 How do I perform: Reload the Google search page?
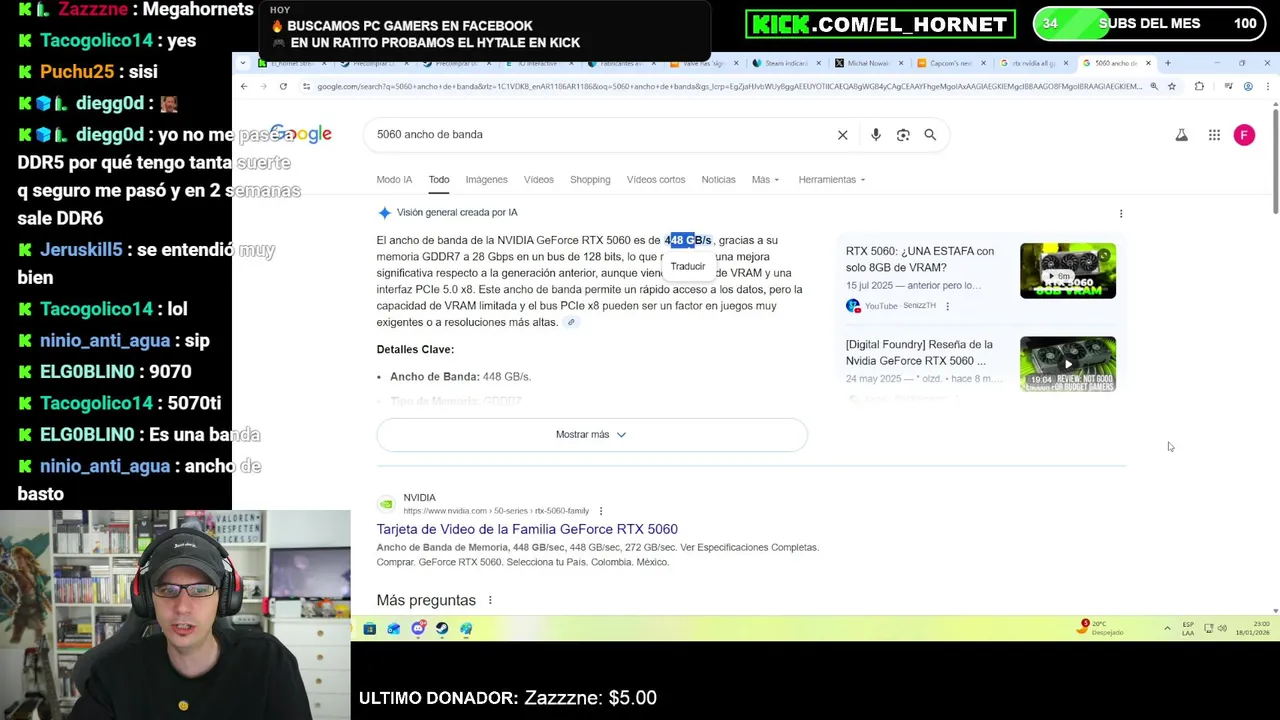point(283,87)
